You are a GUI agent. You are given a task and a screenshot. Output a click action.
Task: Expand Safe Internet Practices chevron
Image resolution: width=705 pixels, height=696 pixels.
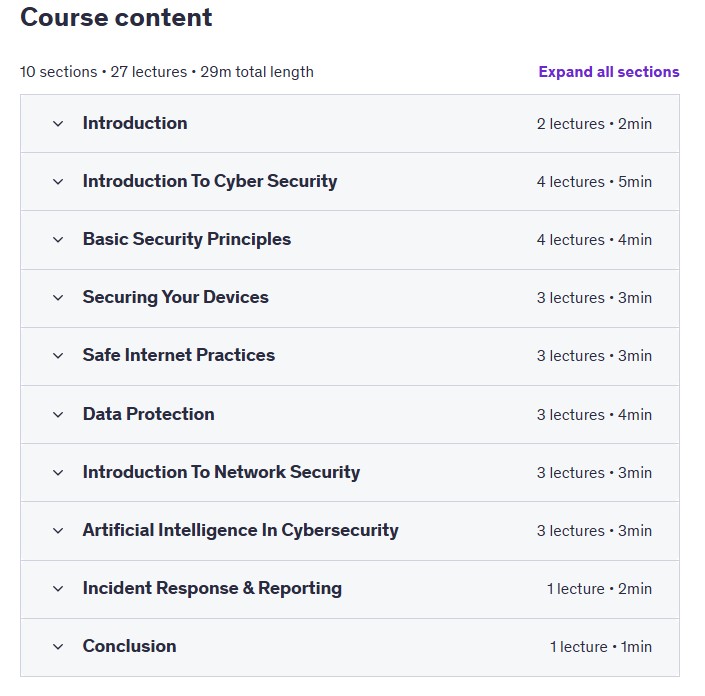(58, 356)
